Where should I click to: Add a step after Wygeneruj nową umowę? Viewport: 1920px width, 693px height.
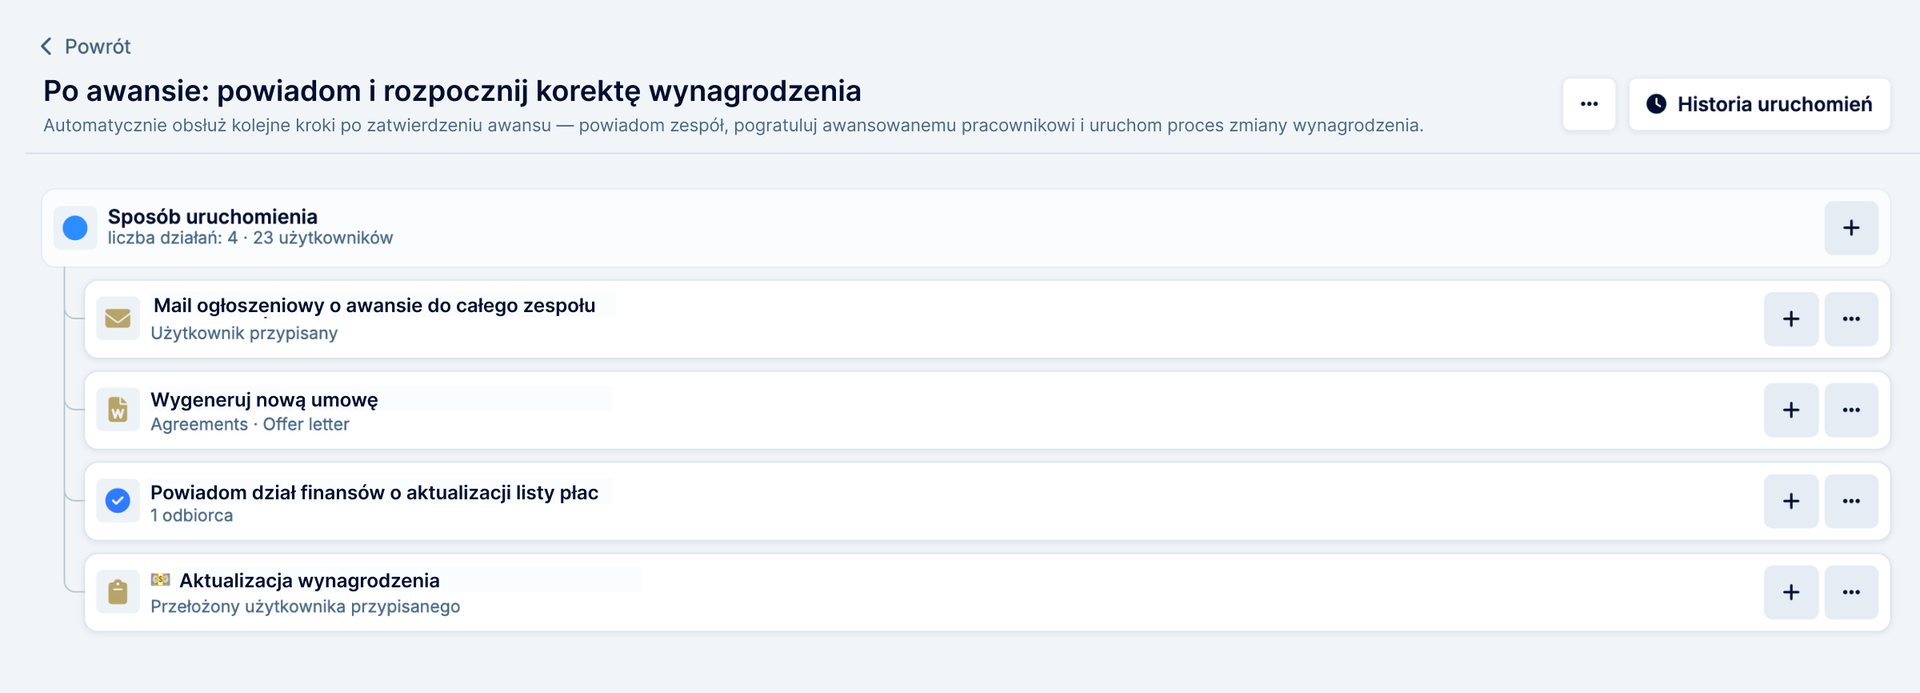click(x=1791, y=410)
